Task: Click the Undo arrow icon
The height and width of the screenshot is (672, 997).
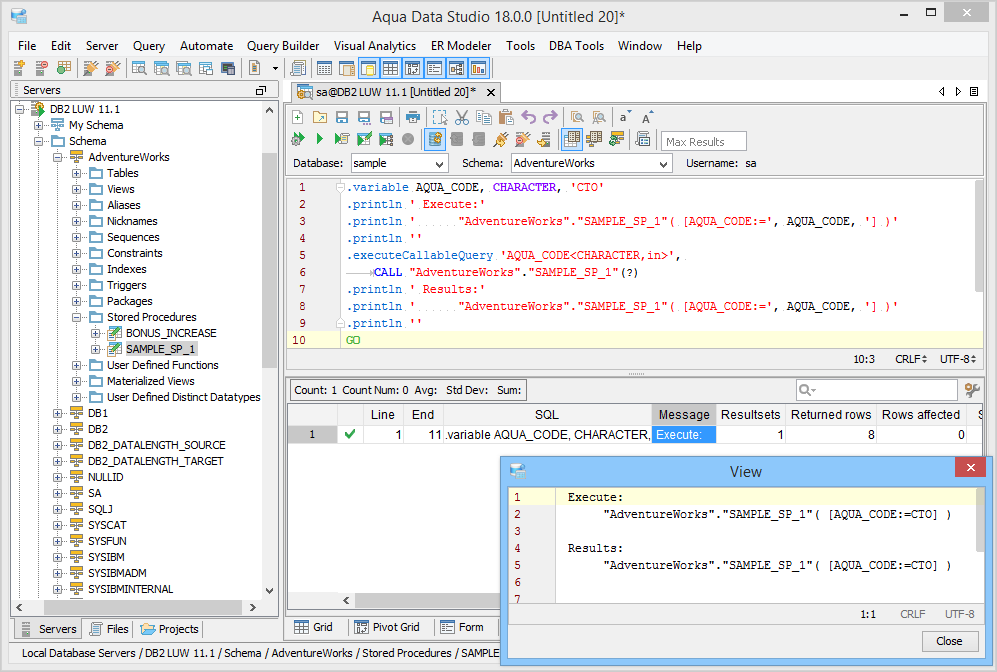Action: tap(529, 117)
